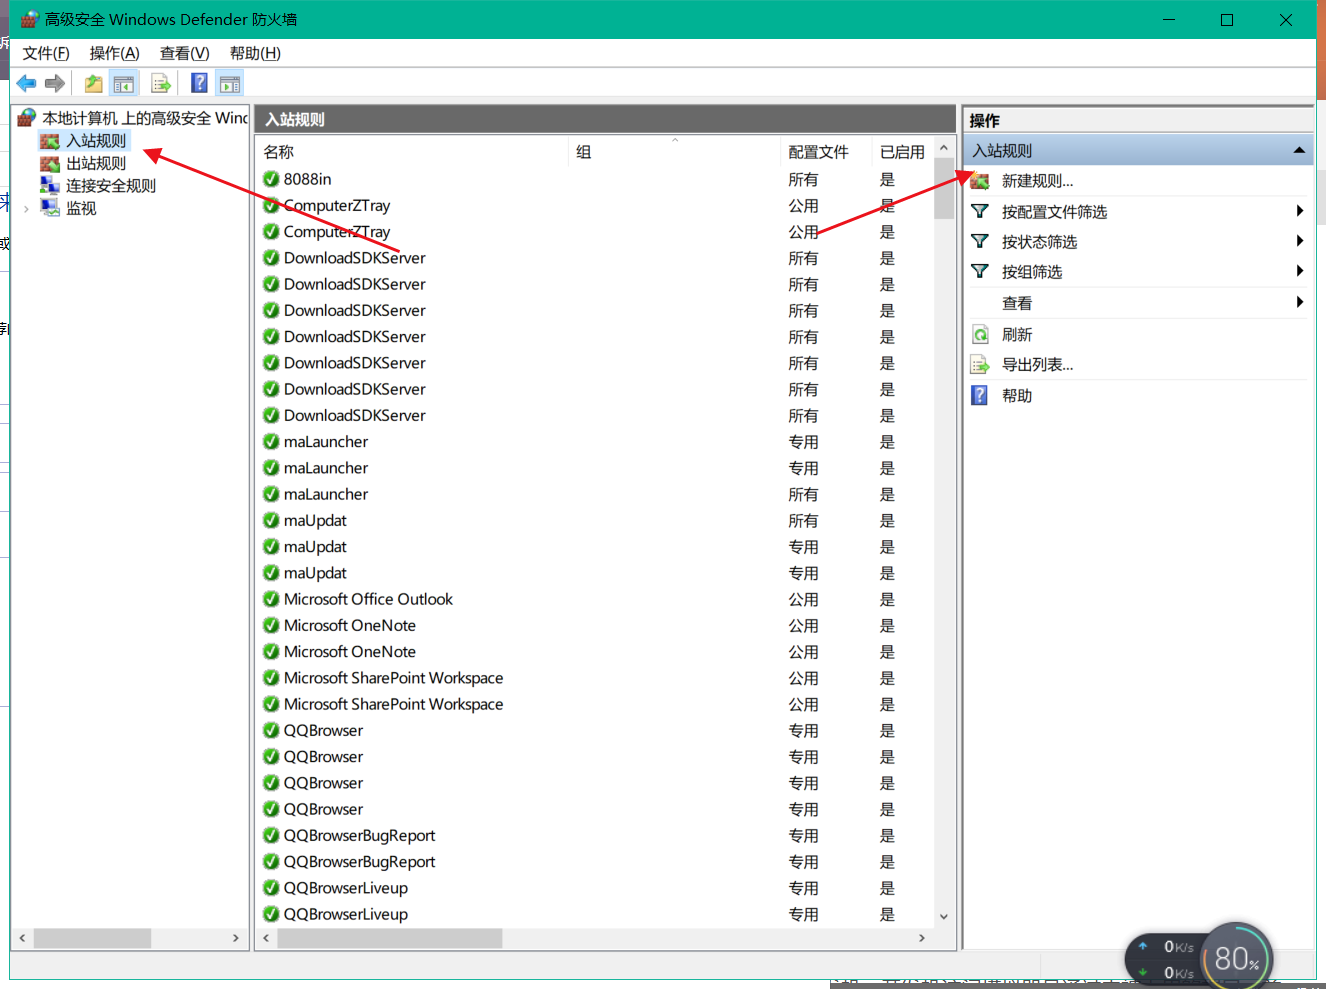The image size is (1326, 989).
Task: Click the icon beside 连接安全规则 in the tree
Action: 50,185
